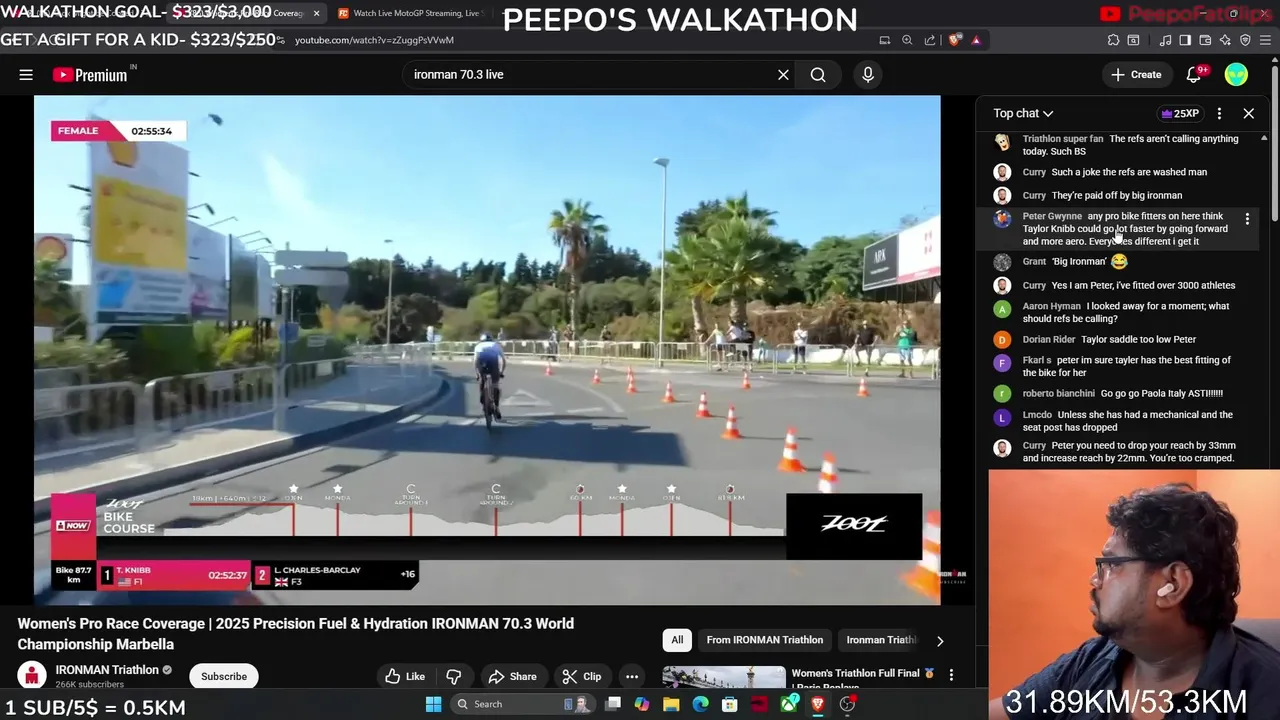Select the 'Ironman Triathl...' chip
Viewport: 1280px width, 720px height.
point(881,640)
